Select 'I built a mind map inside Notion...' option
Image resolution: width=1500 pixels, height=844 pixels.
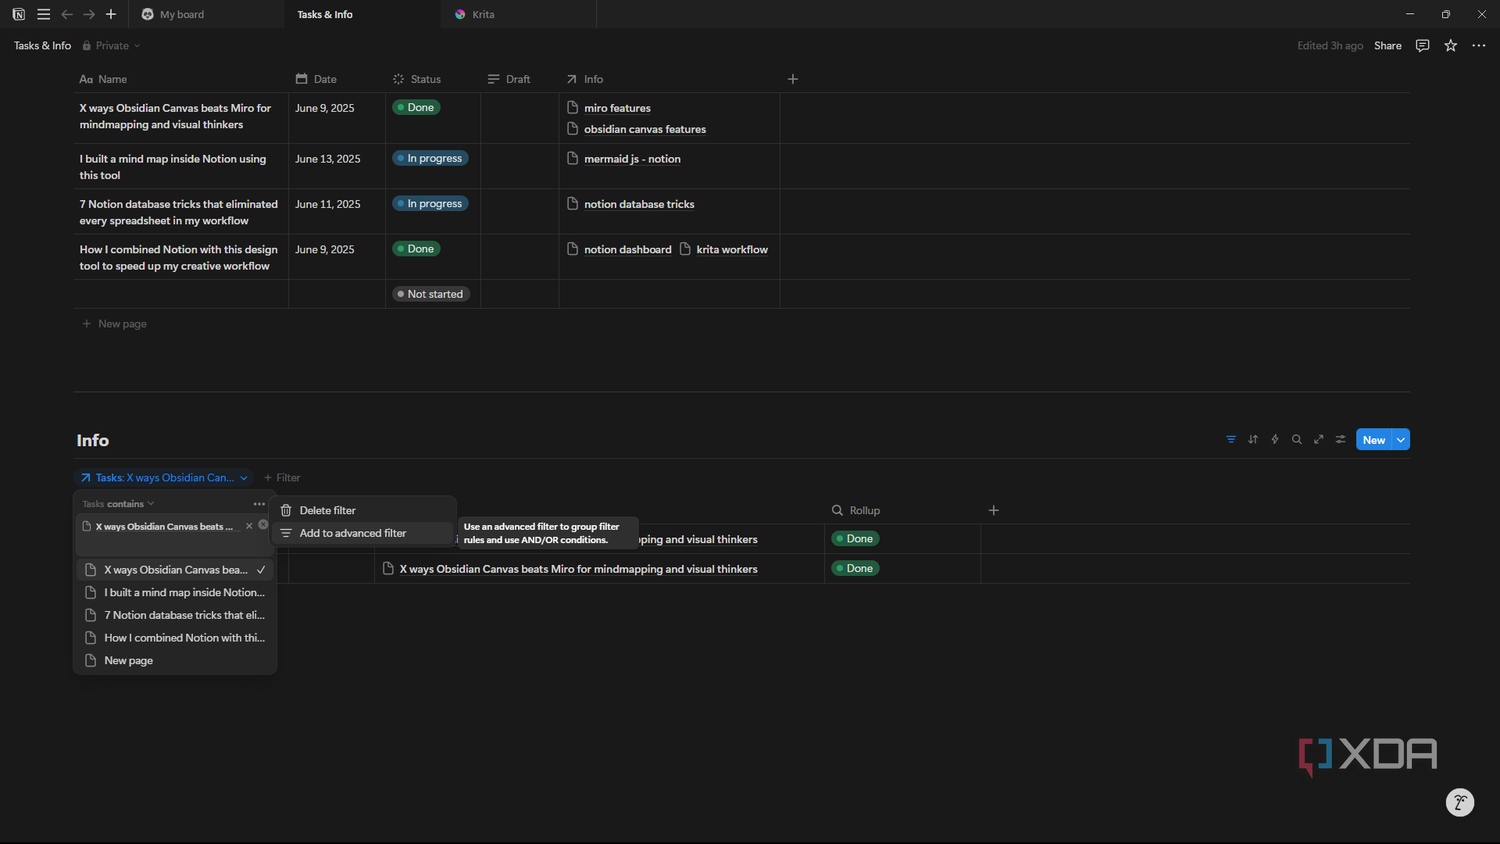[x=175, y=593]
